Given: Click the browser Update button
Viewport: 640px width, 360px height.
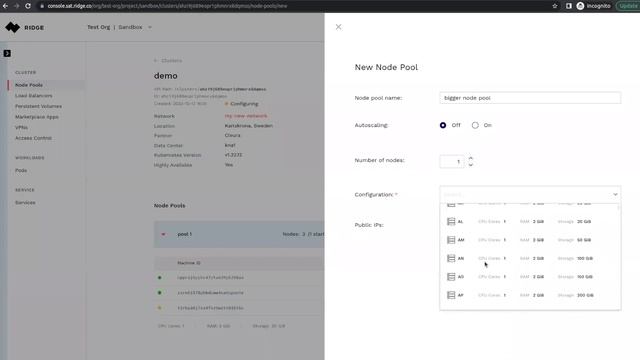Looking at the screenshot, I should tap(628, 6).
